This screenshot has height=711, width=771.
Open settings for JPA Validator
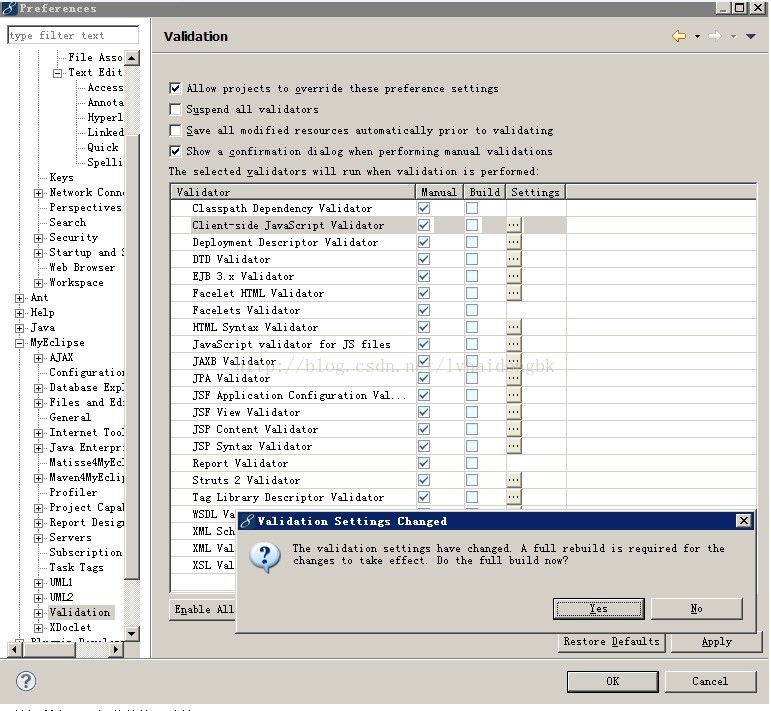(513, 378)
